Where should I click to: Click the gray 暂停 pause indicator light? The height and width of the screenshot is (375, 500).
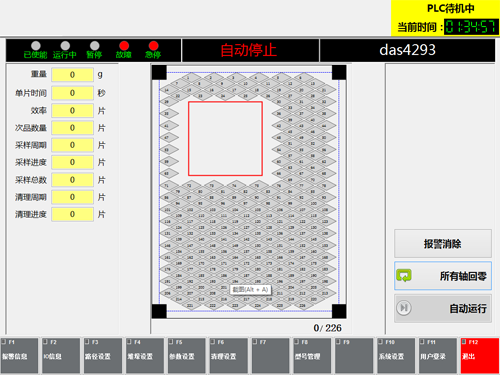(95, 46)
